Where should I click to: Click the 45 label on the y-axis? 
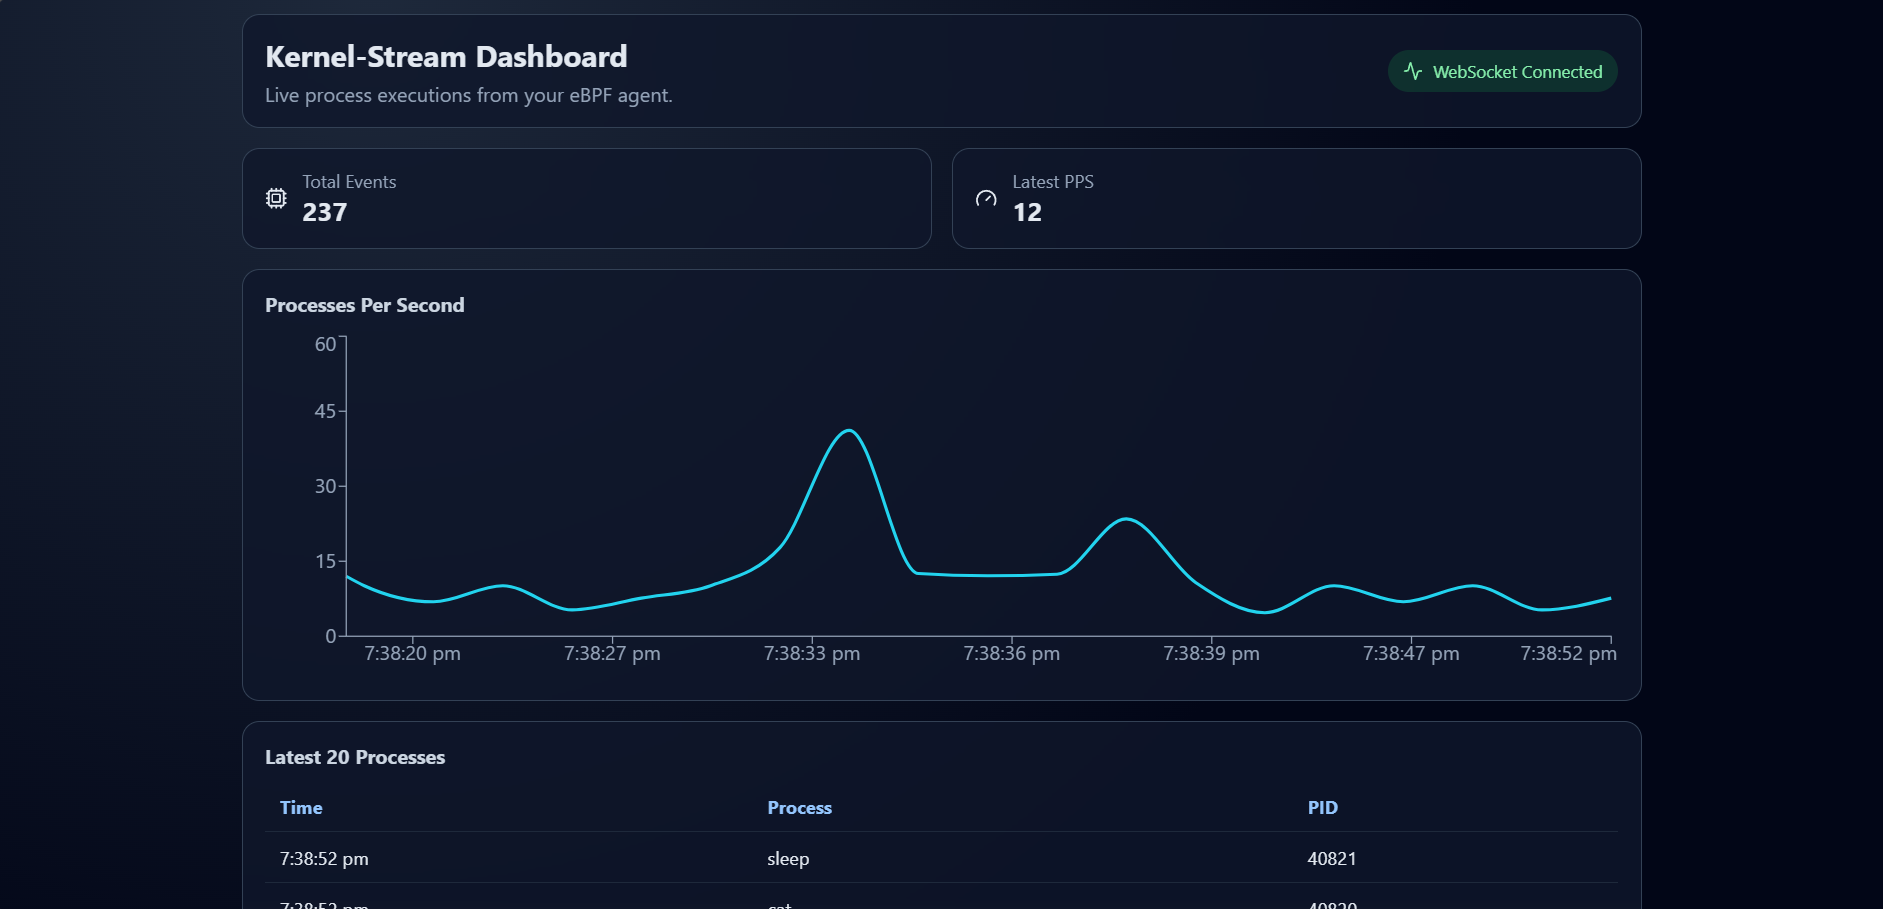pos(325,411)
